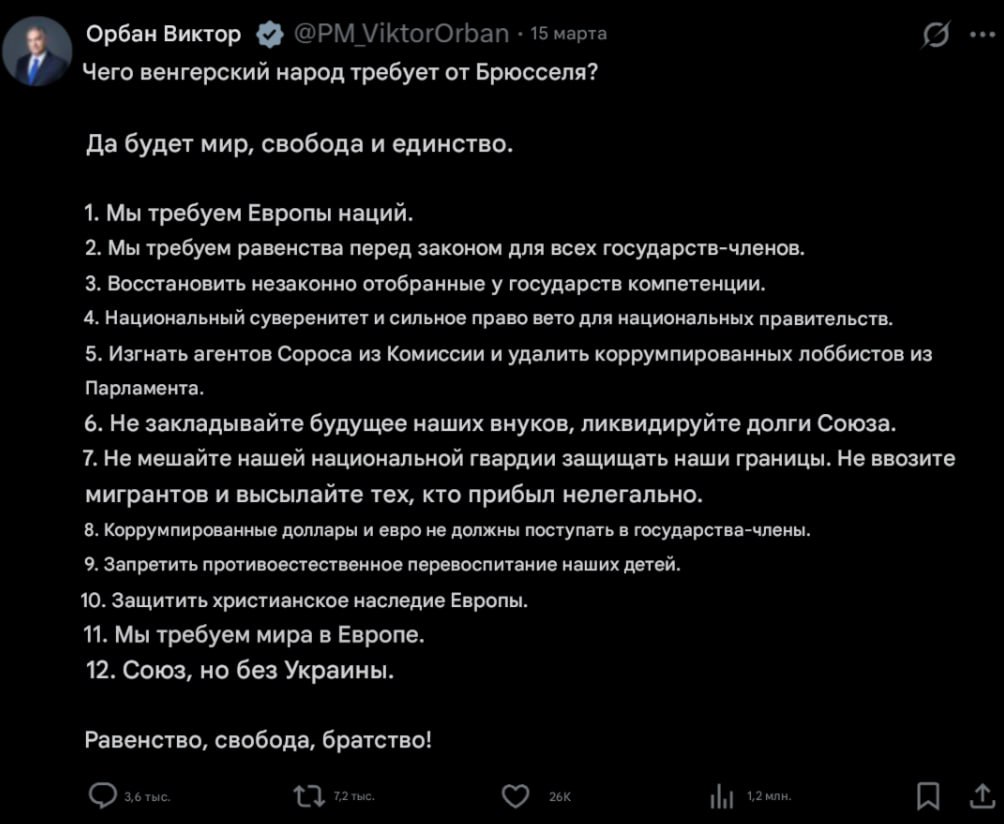
Task: Click the reply speech bubble icon
Action: click(101, 796)
